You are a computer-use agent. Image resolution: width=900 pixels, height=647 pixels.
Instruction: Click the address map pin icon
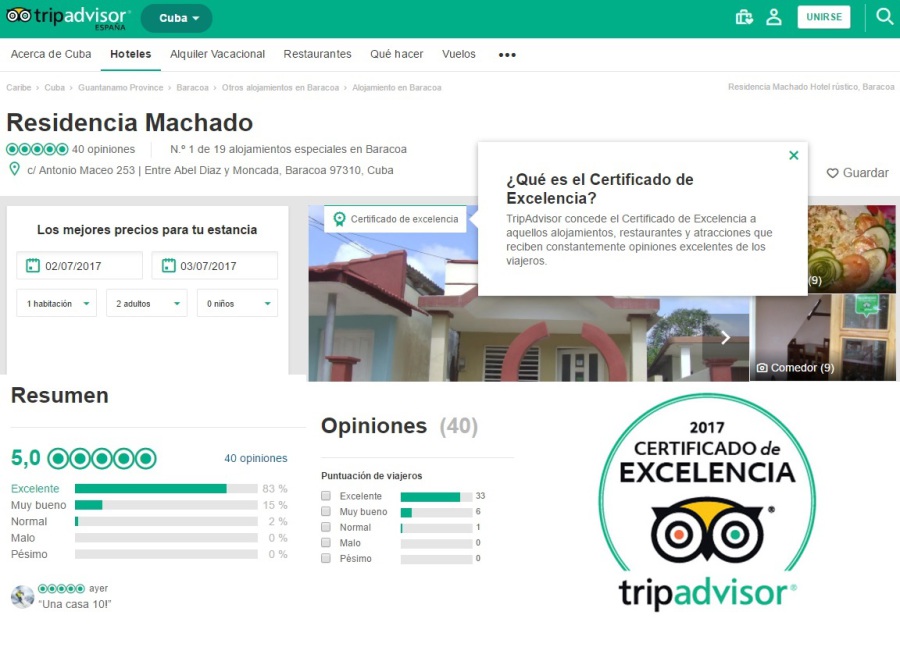pos(14,170)
